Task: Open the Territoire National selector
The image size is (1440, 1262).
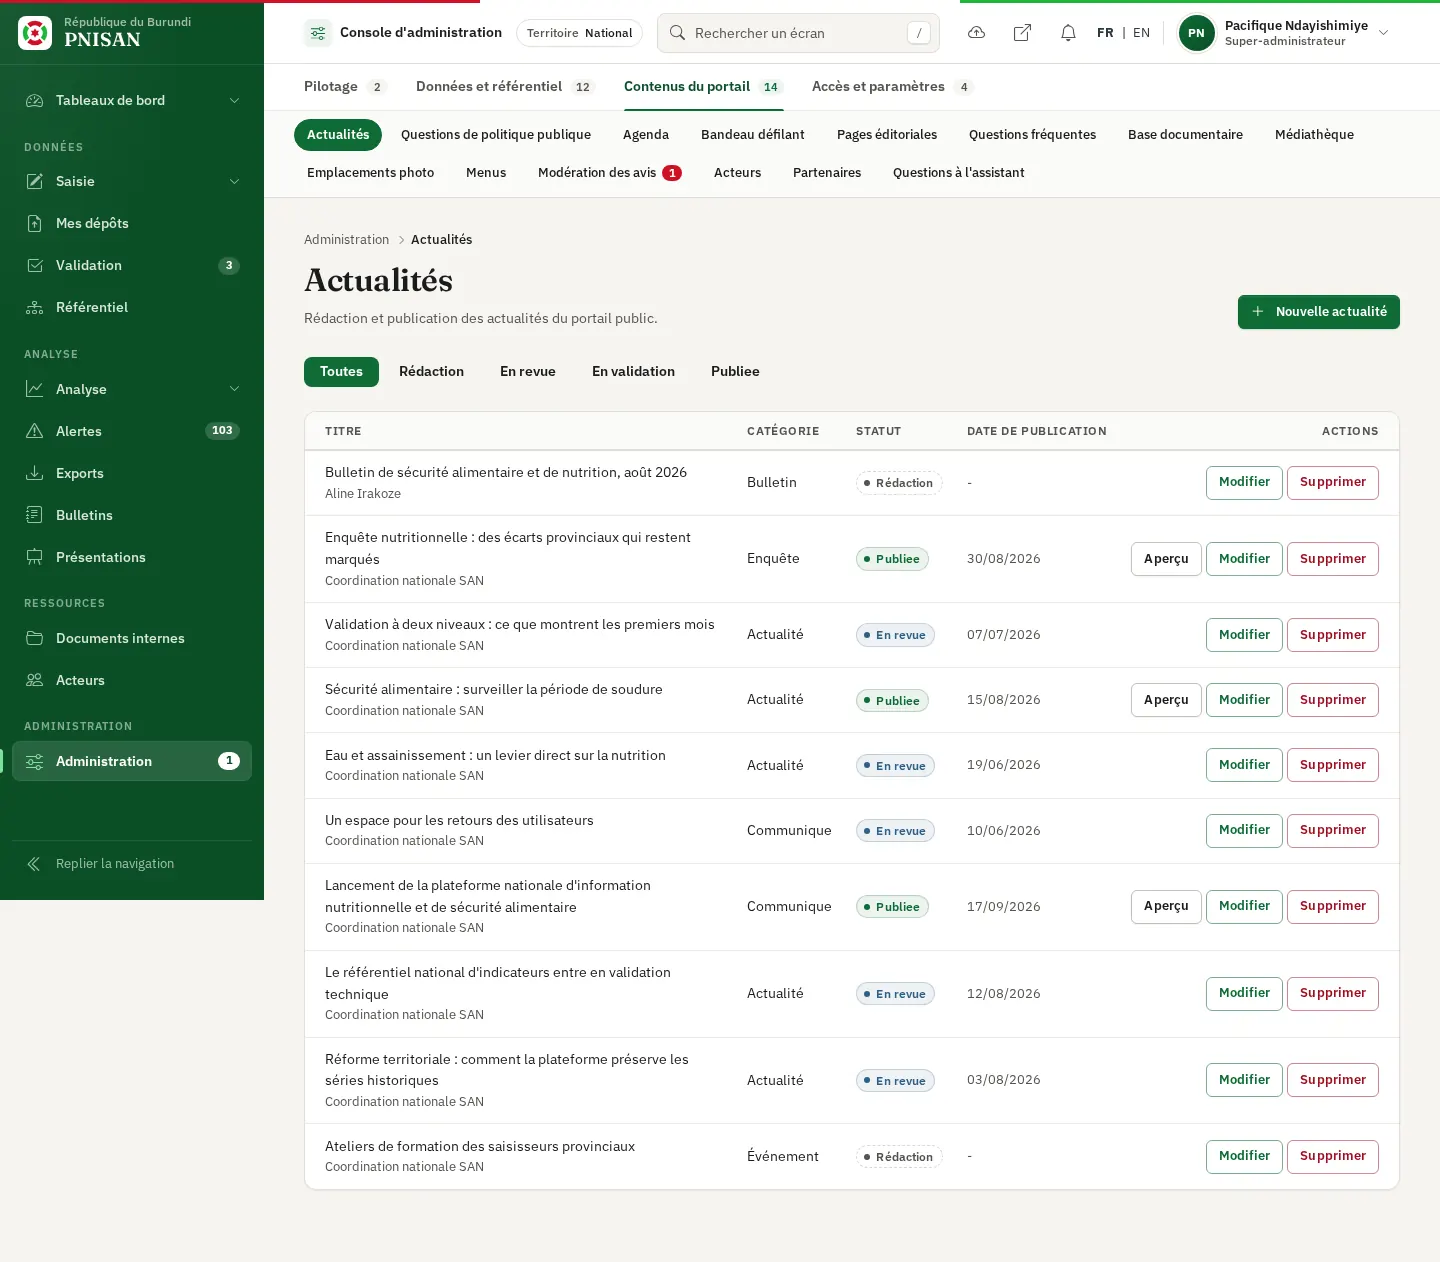Action: (579, 33)
